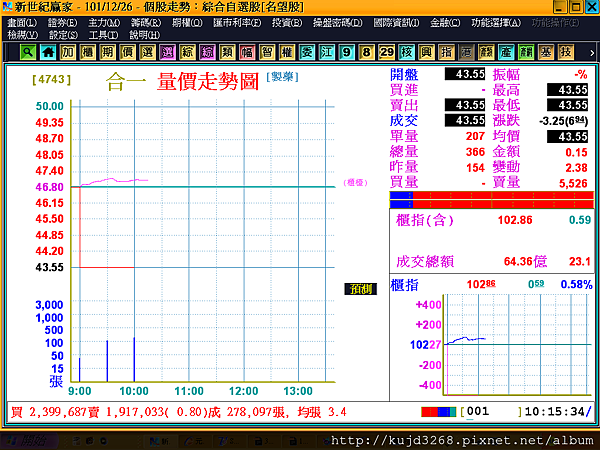This screenshot has width=600, height=450.
Task: Click the [製藥] industry link
Action: point(282,77)
